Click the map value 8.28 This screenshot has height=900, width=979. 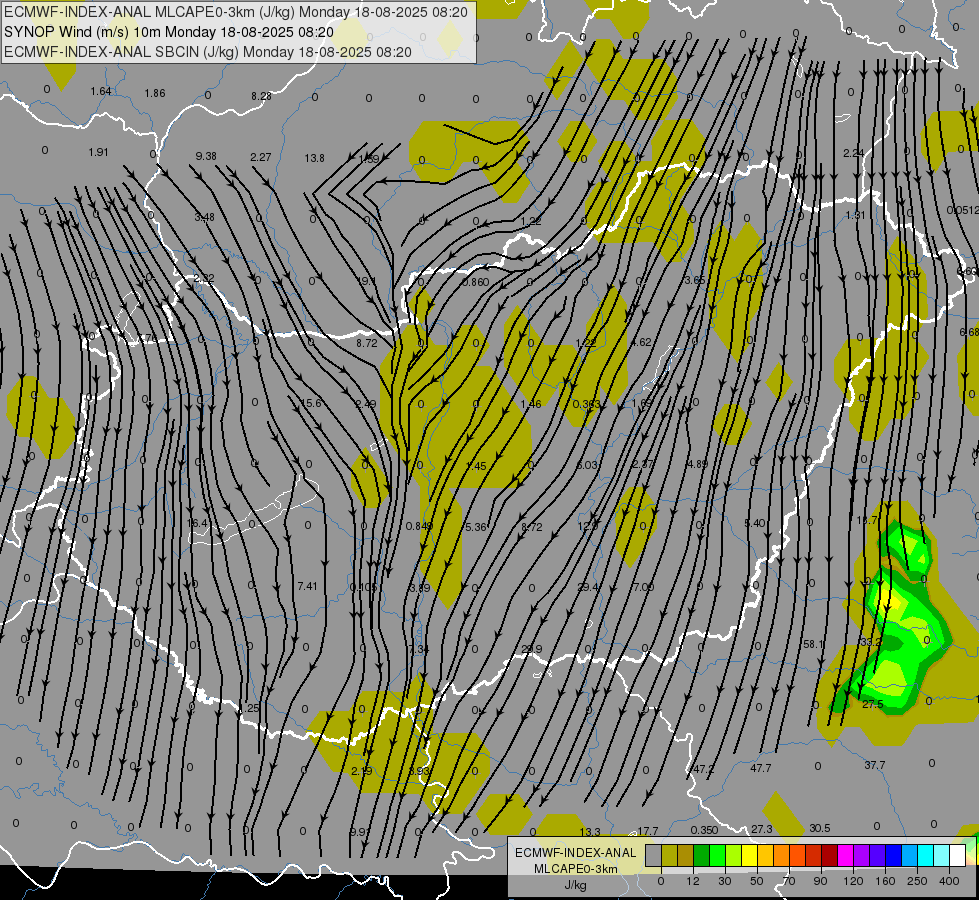tap(262, 96)
